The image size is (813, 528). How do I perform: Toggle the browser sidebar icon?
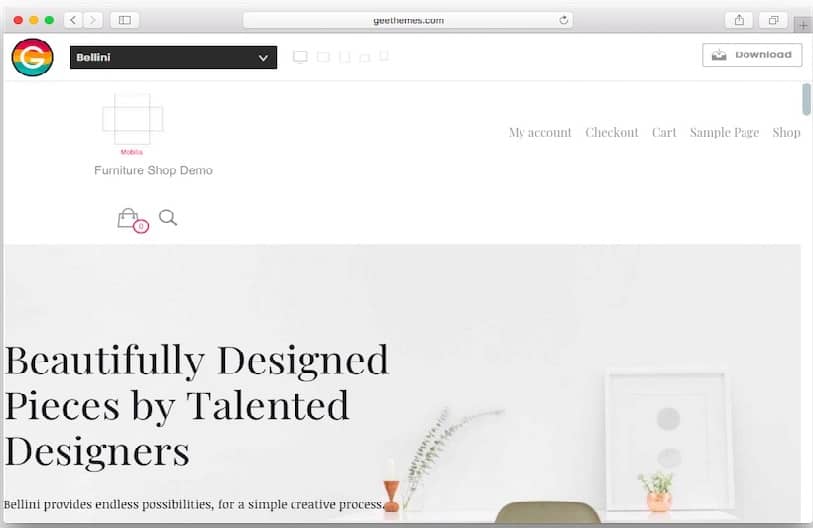click(124, 20)
